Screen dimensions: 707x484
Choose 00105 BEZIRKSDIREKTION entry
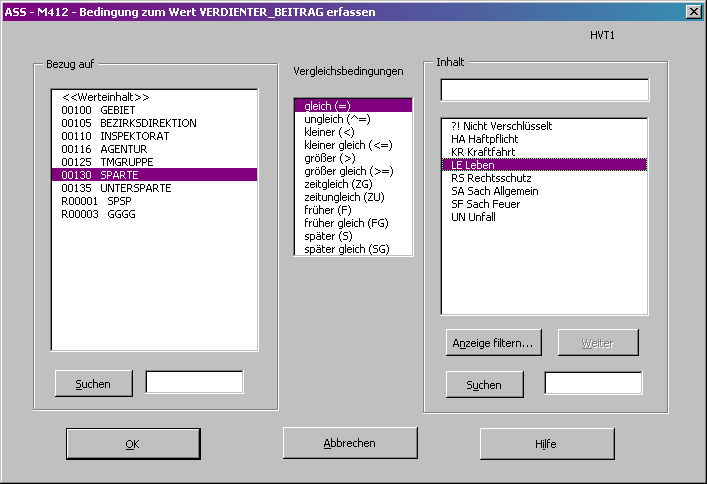(128, 123)
